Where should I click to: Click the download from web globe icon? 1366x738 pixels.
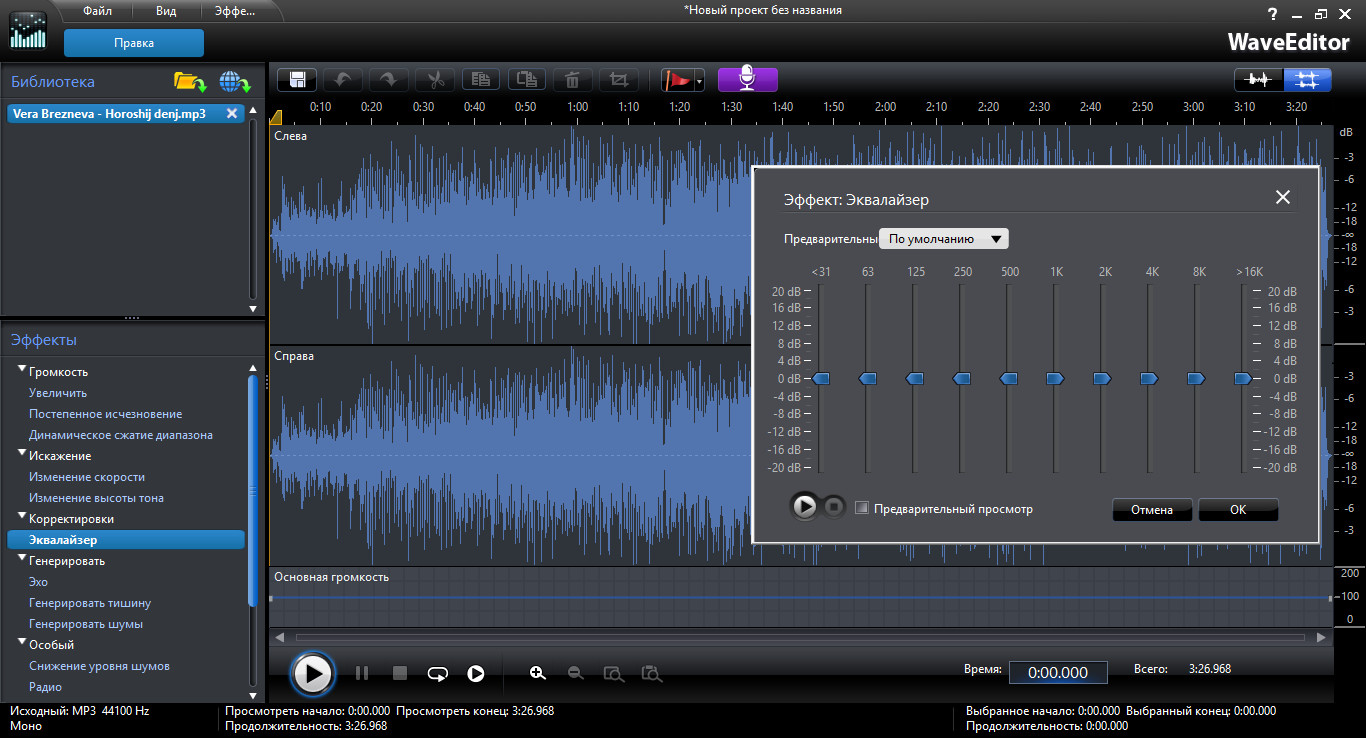pyautogui.click(x=235, y=82)
